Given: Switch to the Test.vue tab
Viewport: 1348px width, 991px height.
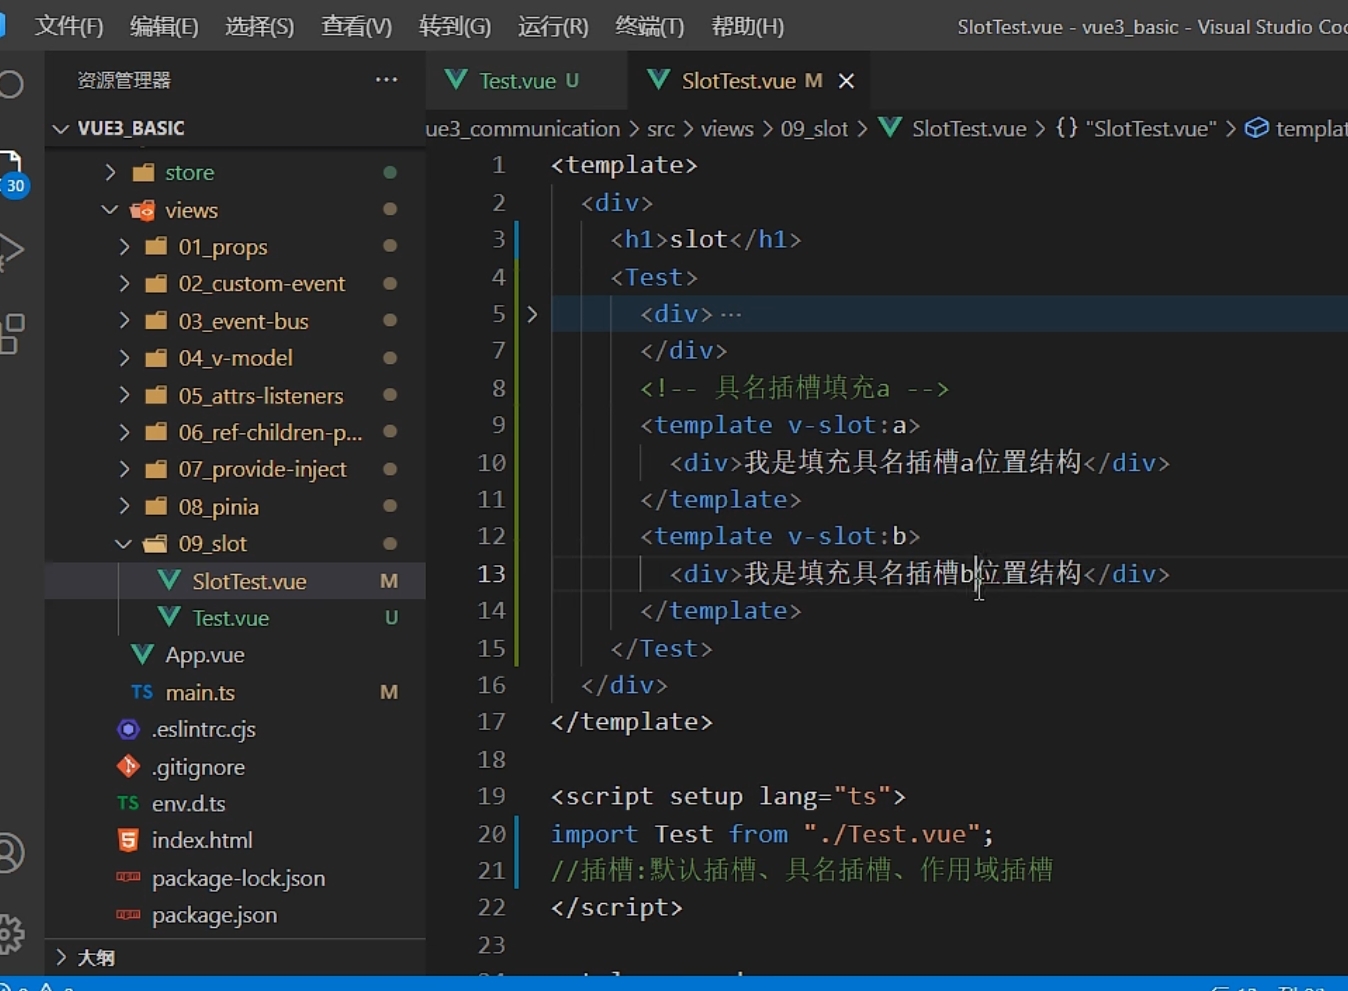Looking at the screenshot, I should [x=527, y=81].
